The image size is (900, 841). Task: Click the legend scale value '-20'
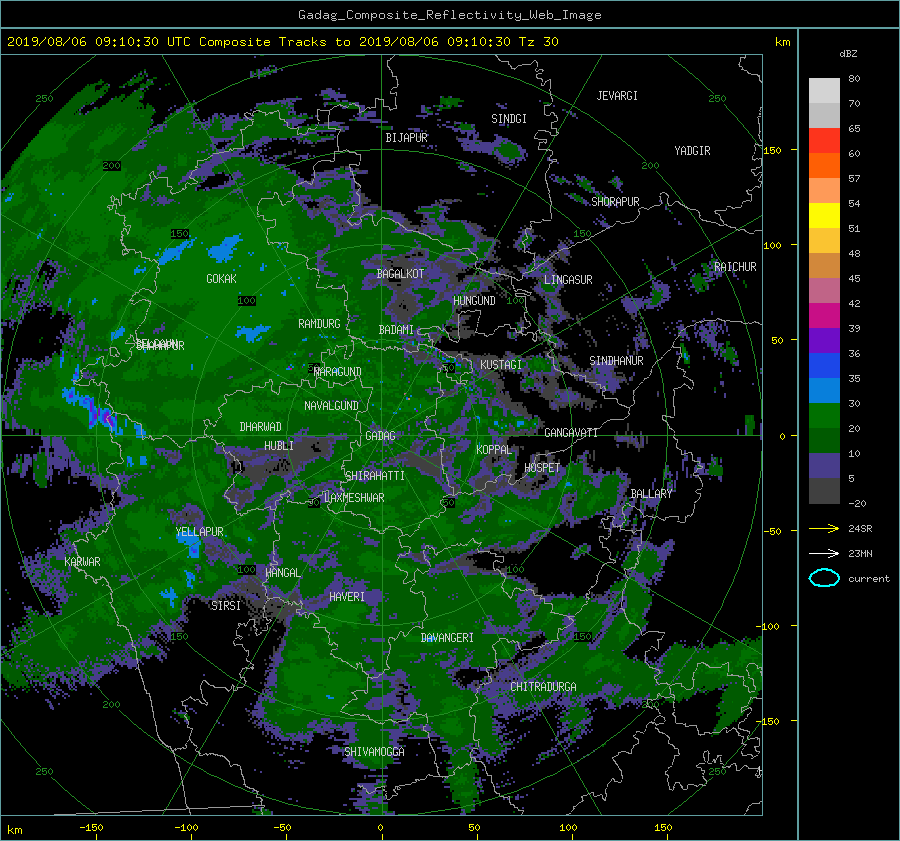(x=857, y=503)
